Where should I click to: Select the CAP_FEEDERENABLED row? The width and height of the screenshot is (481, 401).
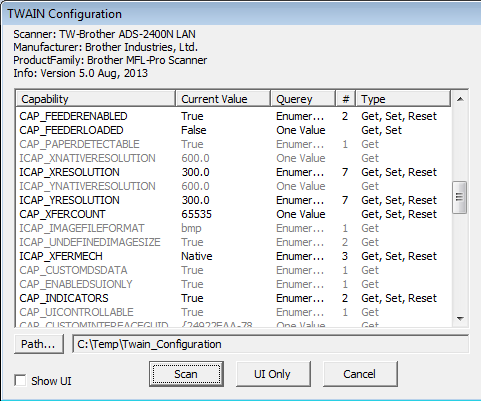[233, 116]
